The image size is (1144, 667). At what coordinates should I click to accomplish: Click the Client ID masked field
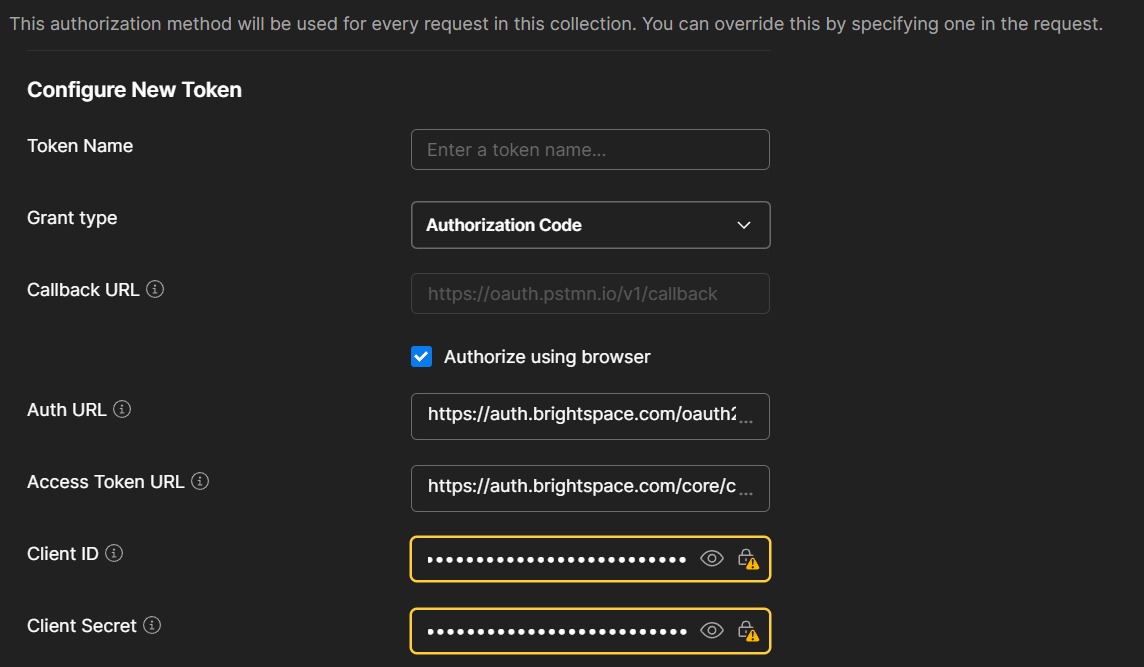coord(556,559)
